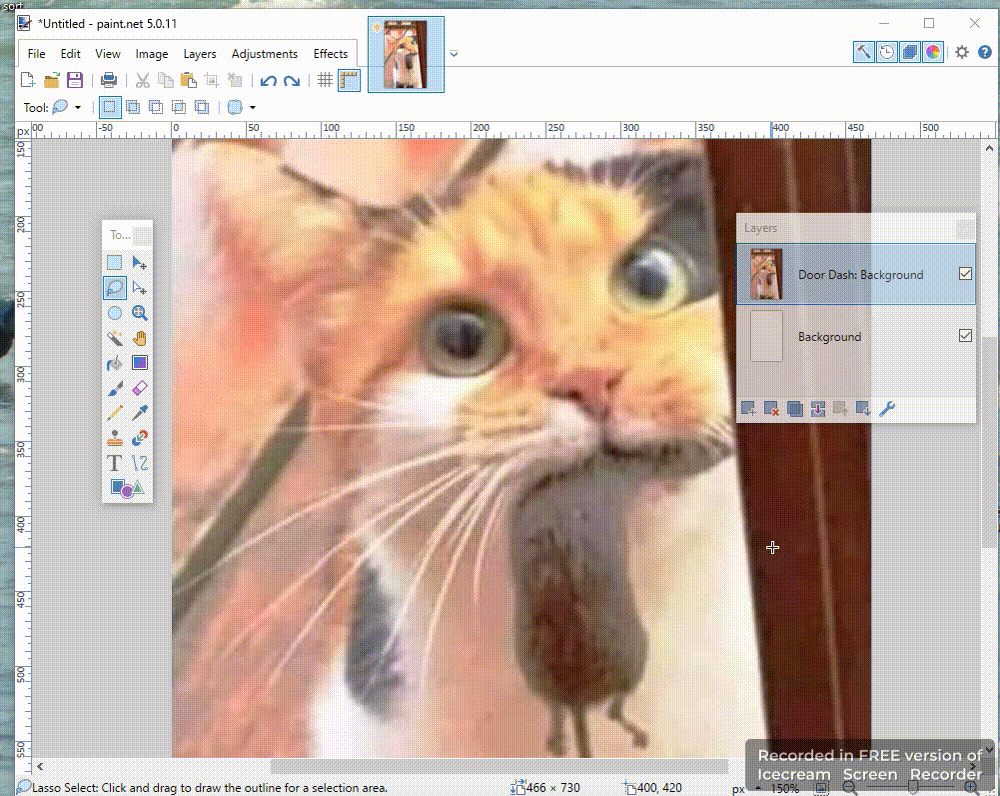Select the Text tool
Viewport: 1000px width, 796px height.
(x=114, y=463)
